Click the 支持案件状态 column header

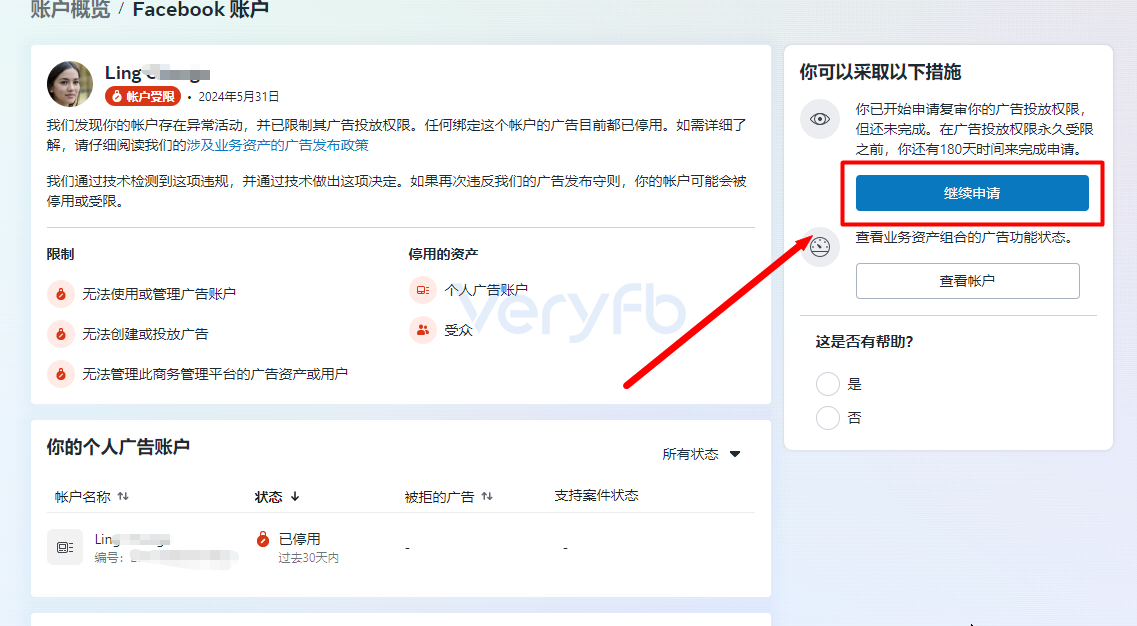(x=596, y=495)
